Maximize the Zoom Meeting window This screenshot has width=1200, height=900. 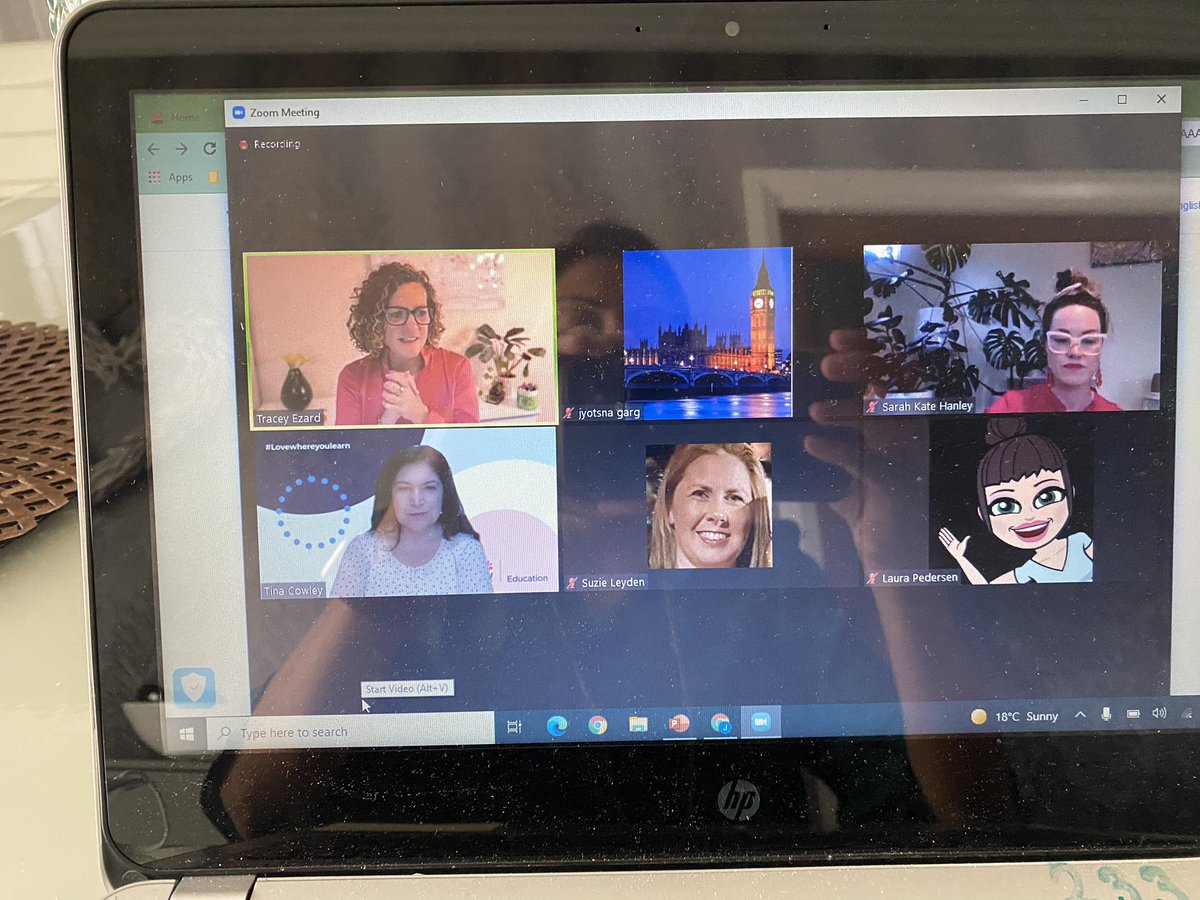(1122, 99)
